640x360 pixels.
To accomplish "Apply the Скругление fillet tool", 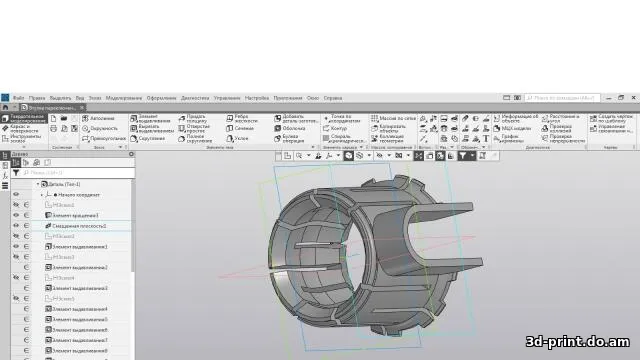I will 148,139.
